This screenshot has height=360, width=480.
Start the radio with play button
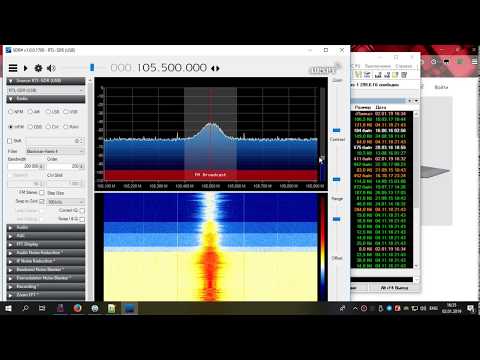(25, 68)
